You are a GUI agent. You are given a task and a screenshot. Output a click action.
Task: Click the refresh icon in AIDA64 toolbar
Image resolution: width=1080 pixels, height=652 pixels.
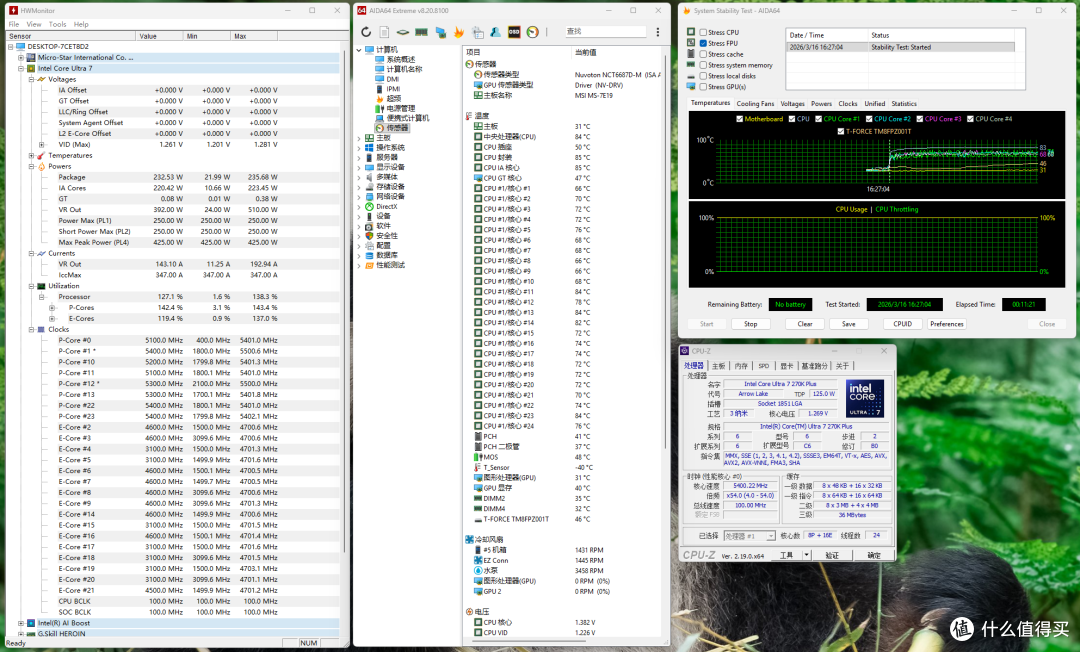tap(366, 32)
